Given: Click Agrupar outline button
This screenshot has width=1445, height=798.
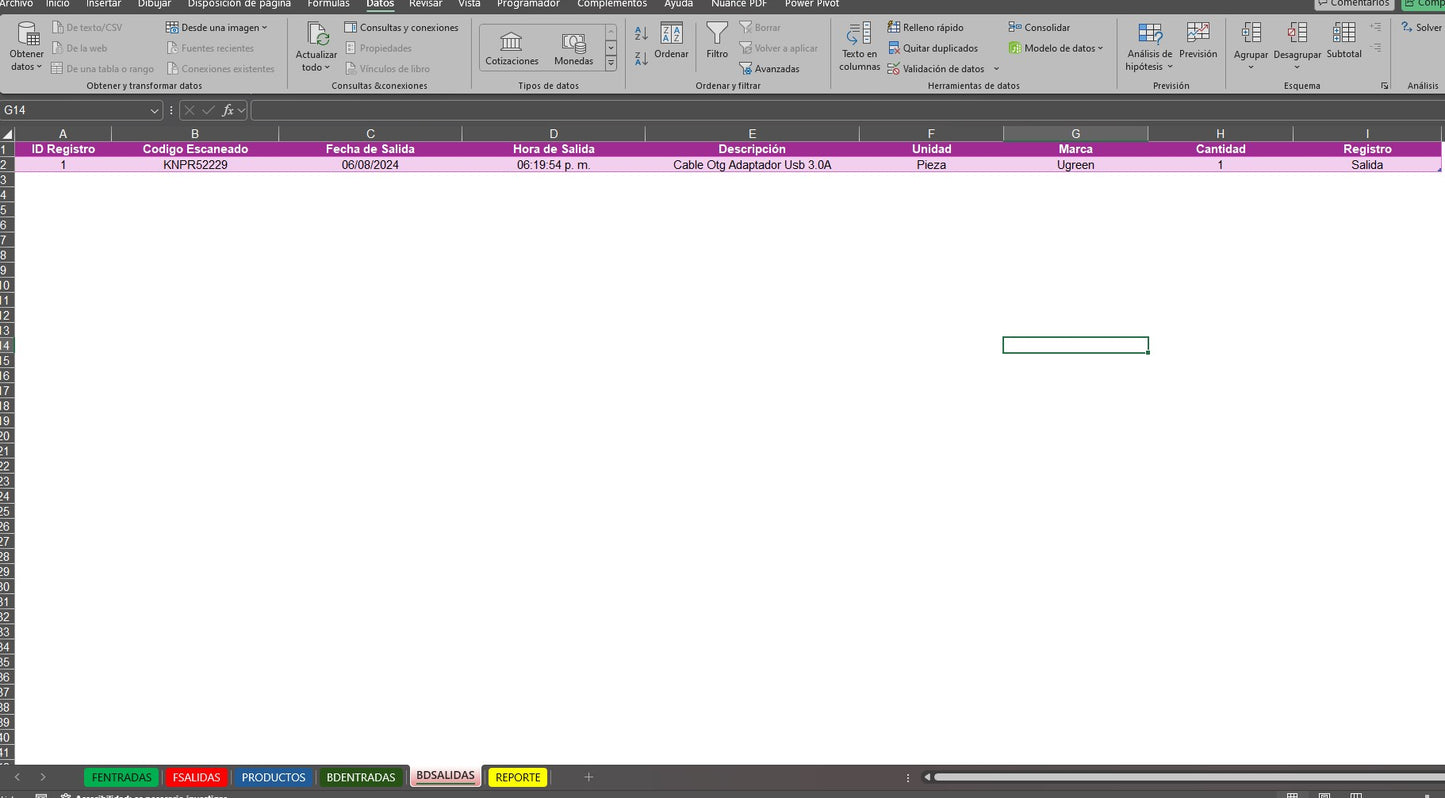Looking at the screenshot, I should click(1251, 47).
